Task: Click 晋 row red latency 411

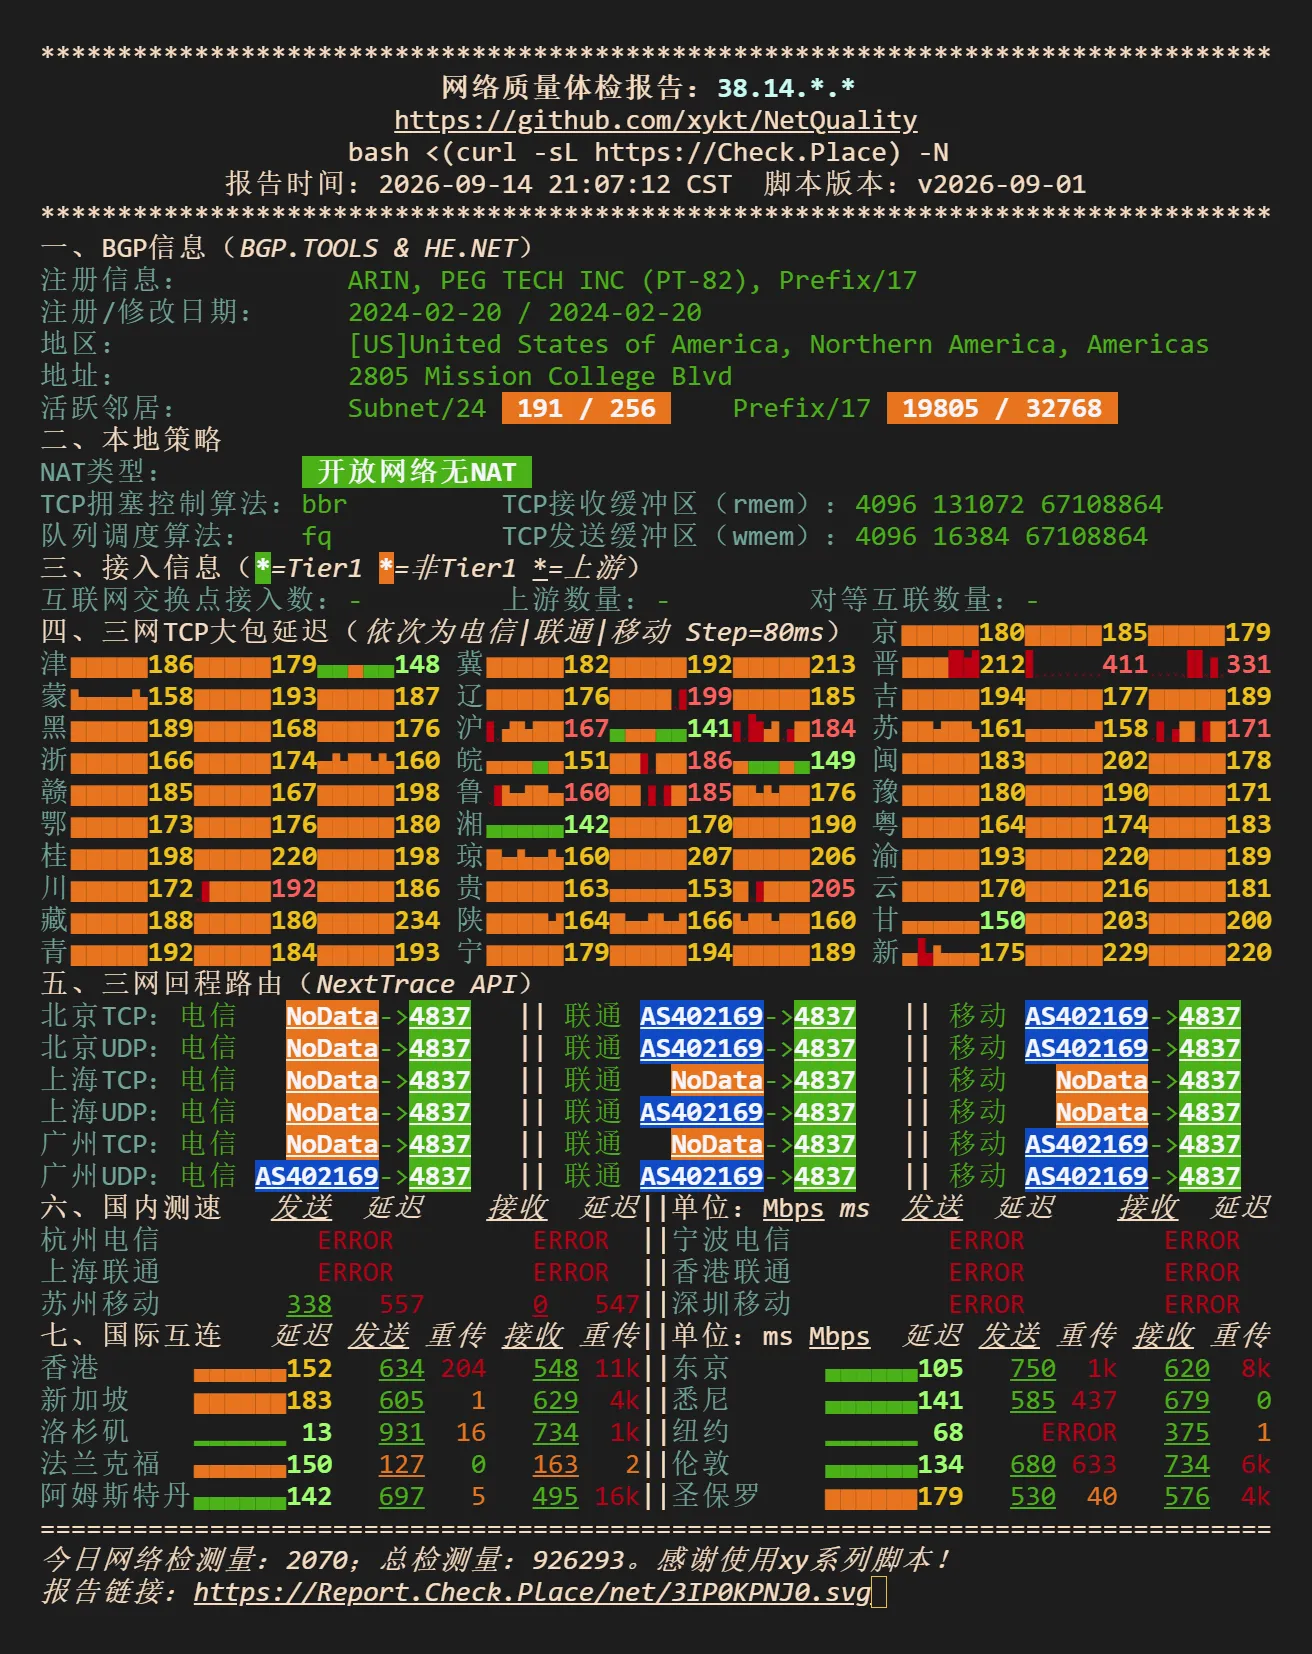Action: coord(1125,664)
